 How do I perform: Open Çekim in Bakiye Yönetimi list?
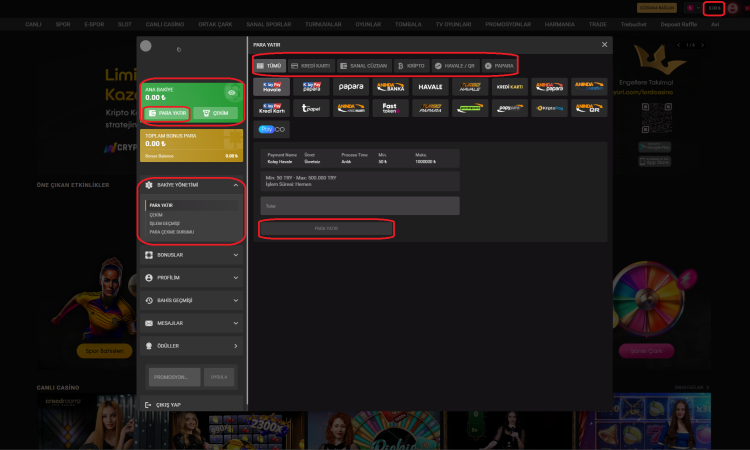156,215
